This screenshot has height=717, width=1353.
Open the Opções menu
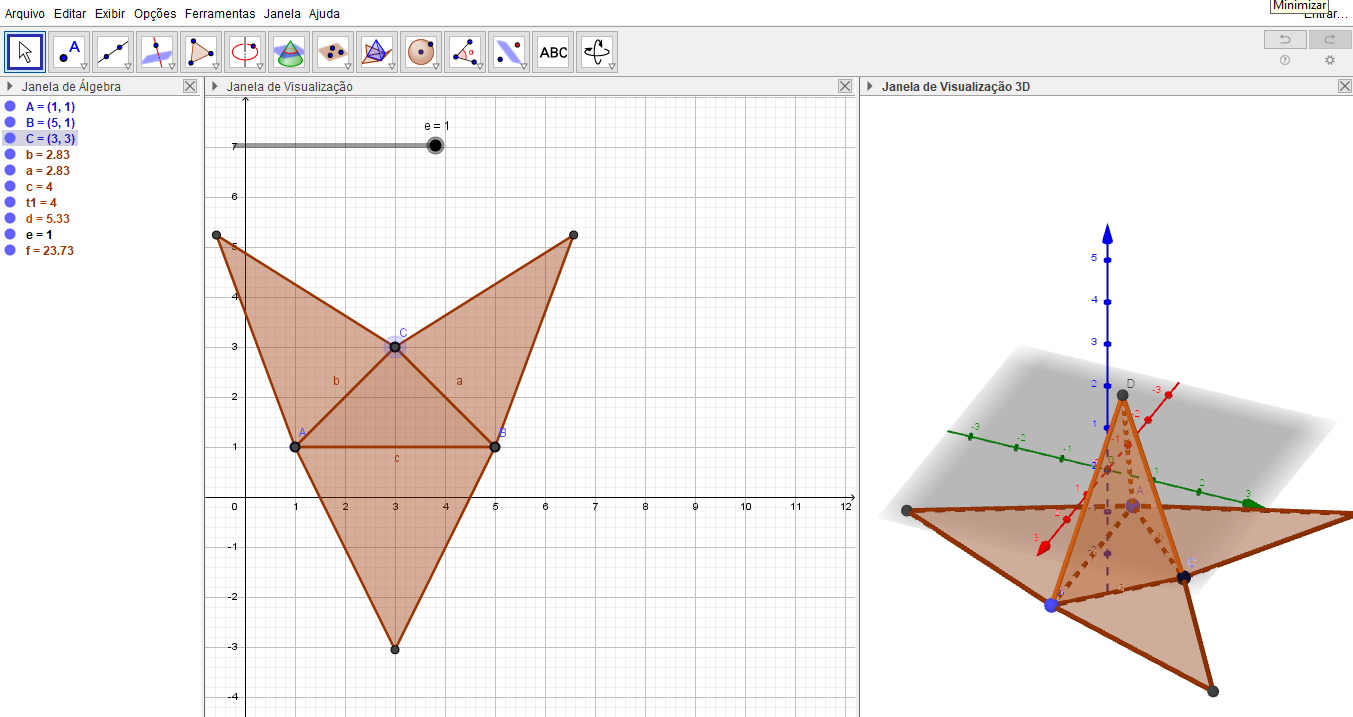tap(155, 14)
